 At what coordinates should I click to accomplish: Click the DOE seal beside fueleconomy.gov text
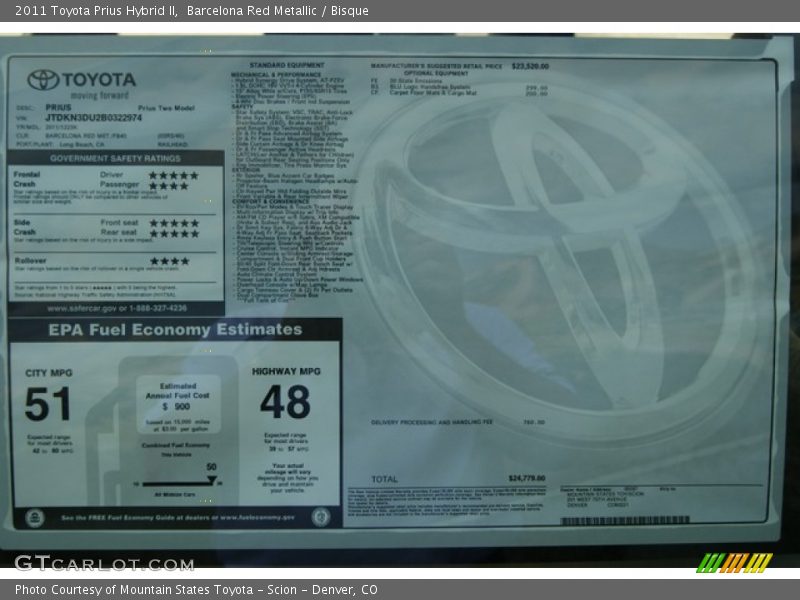pyautogui.click(x=320, y=517)
